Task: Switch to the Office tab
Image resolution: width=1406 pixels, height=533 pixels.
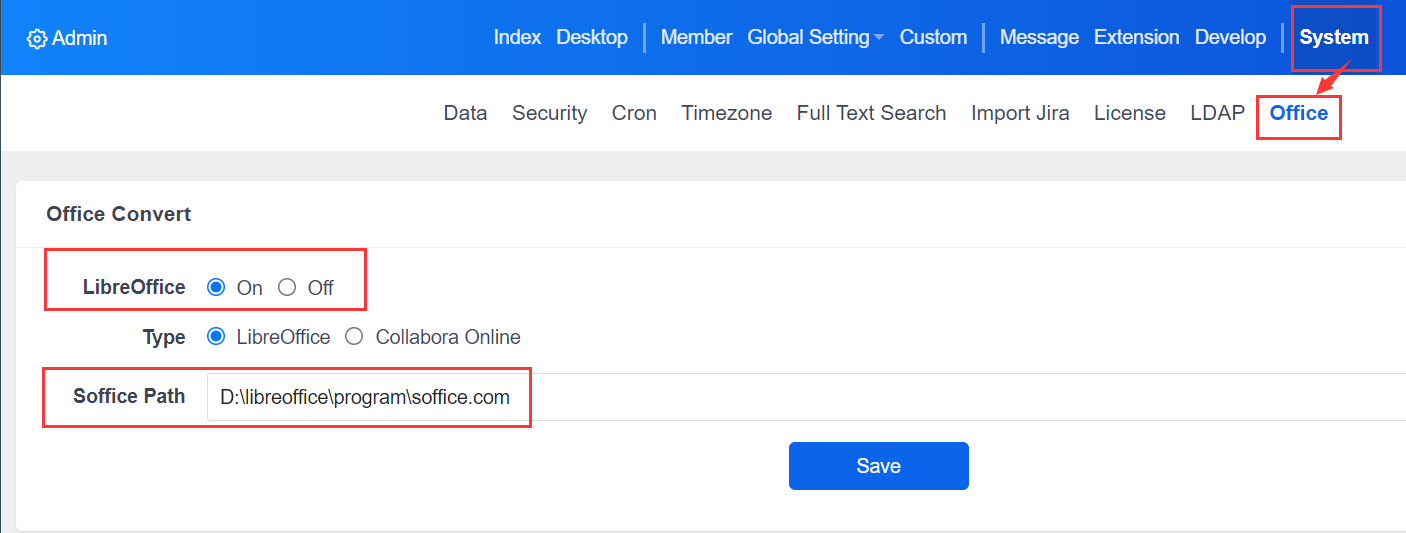Action: click(1298, 113)
